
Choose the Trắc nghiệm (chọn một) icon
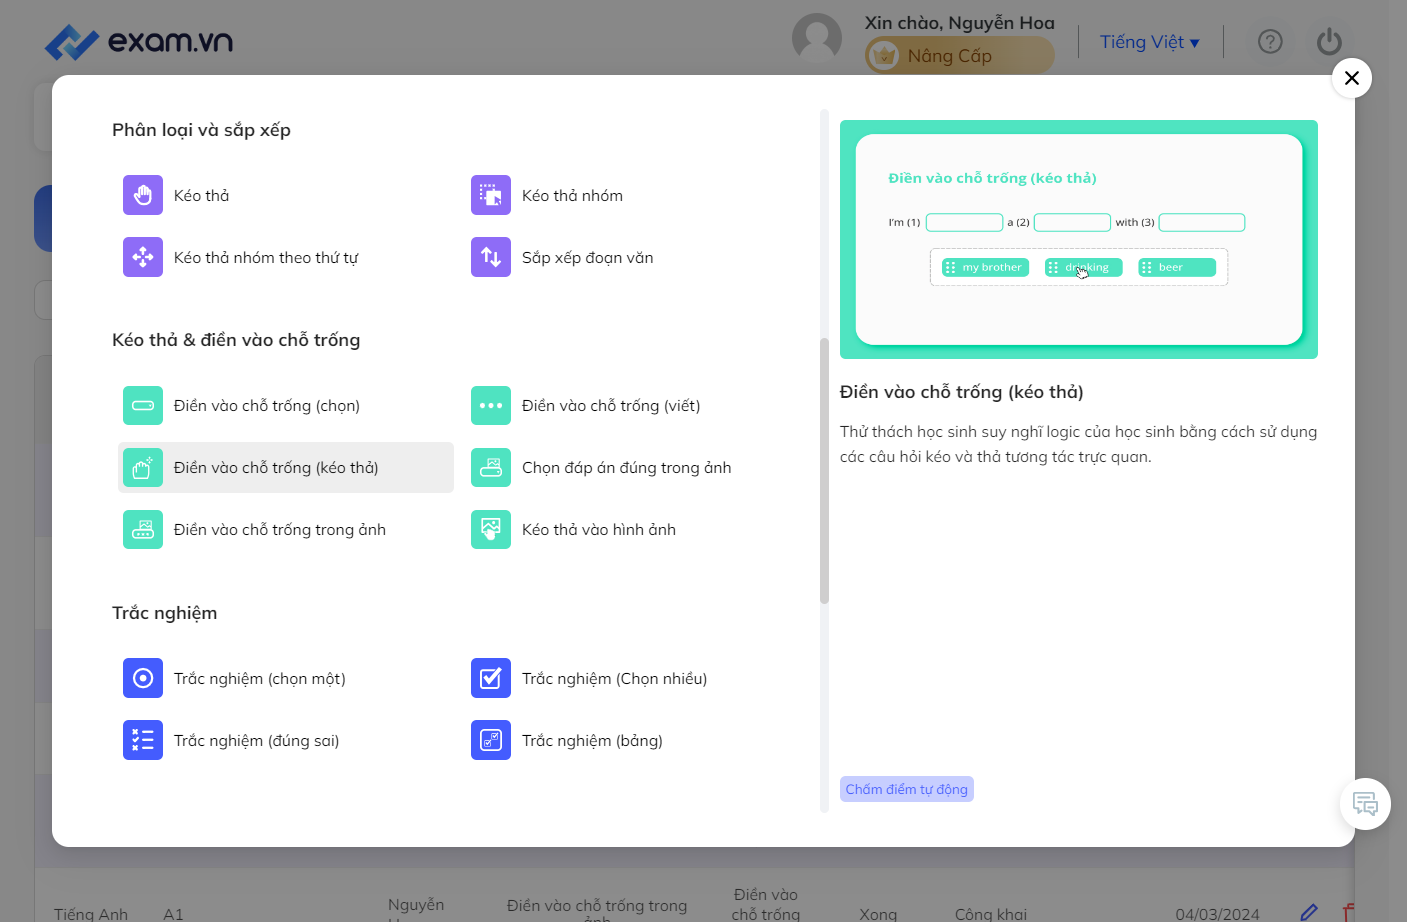[143, 678]
